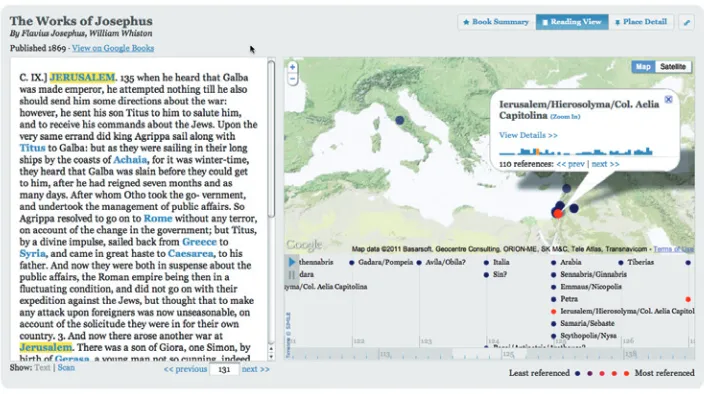Click the red Jerusalem map marker
The width and height of the screenshot is (704, 394).
click(558, 214)
